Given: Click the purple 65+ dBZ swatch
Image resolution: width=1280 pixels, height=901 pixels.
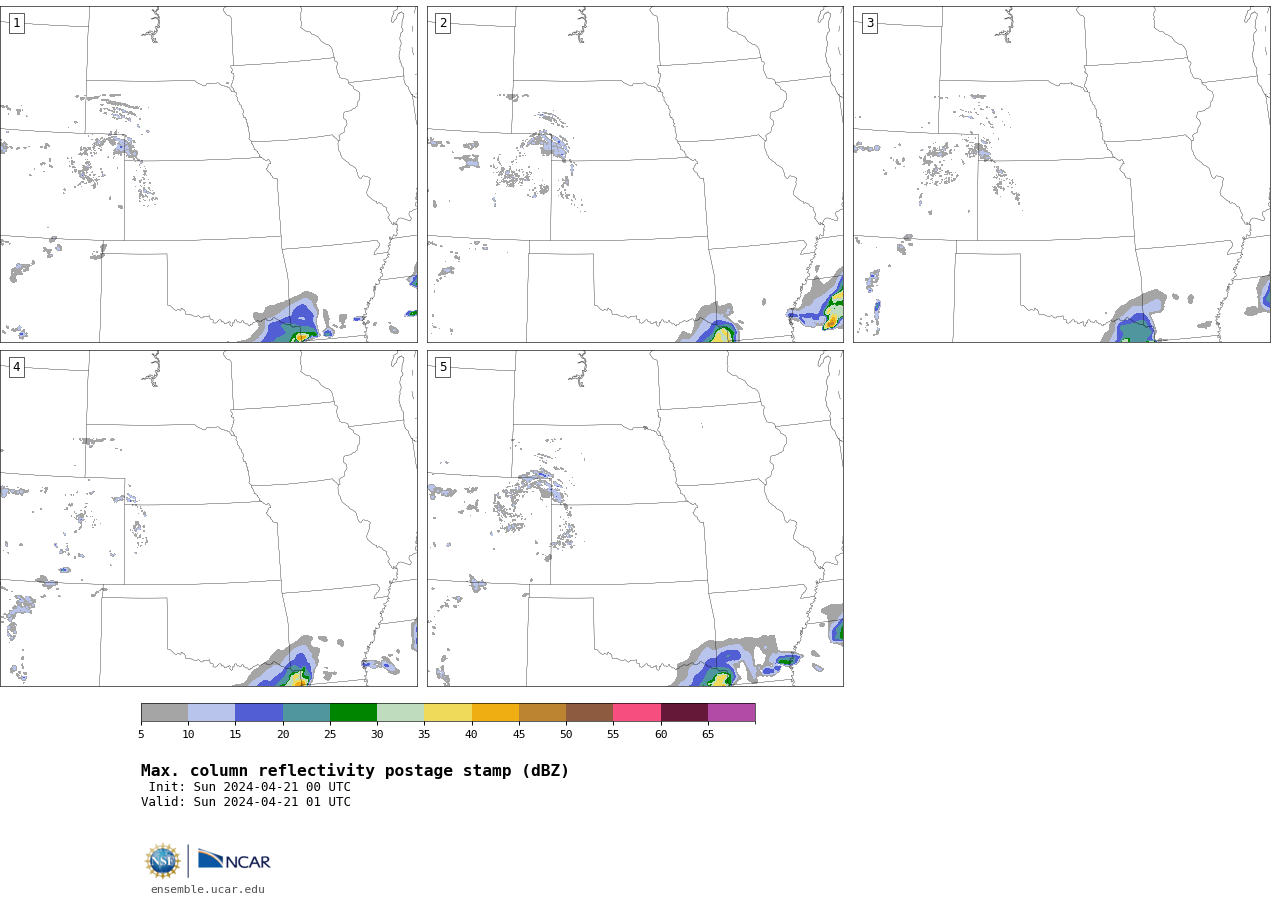Looking at the screenshot, I should (x=731, y=712).
